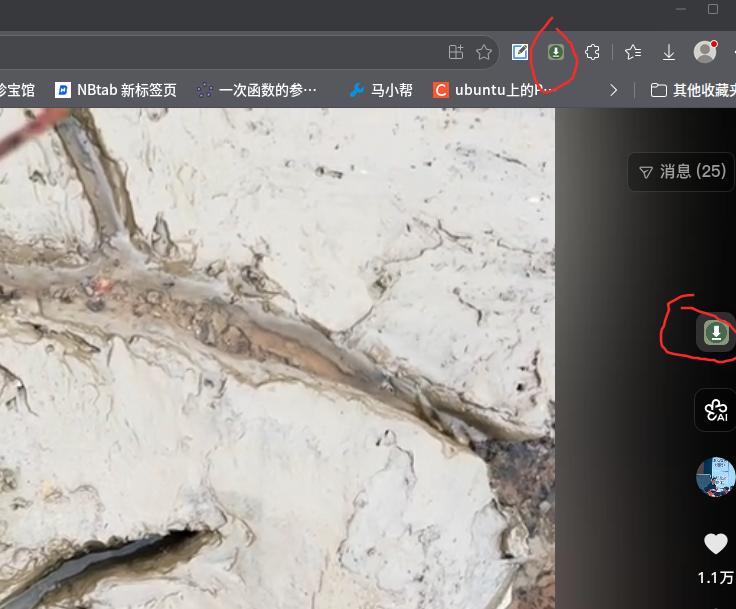Open the 消息 (25) messages button
The width and height of the screenshot is (736, 609).
click(x=681, y=172)
